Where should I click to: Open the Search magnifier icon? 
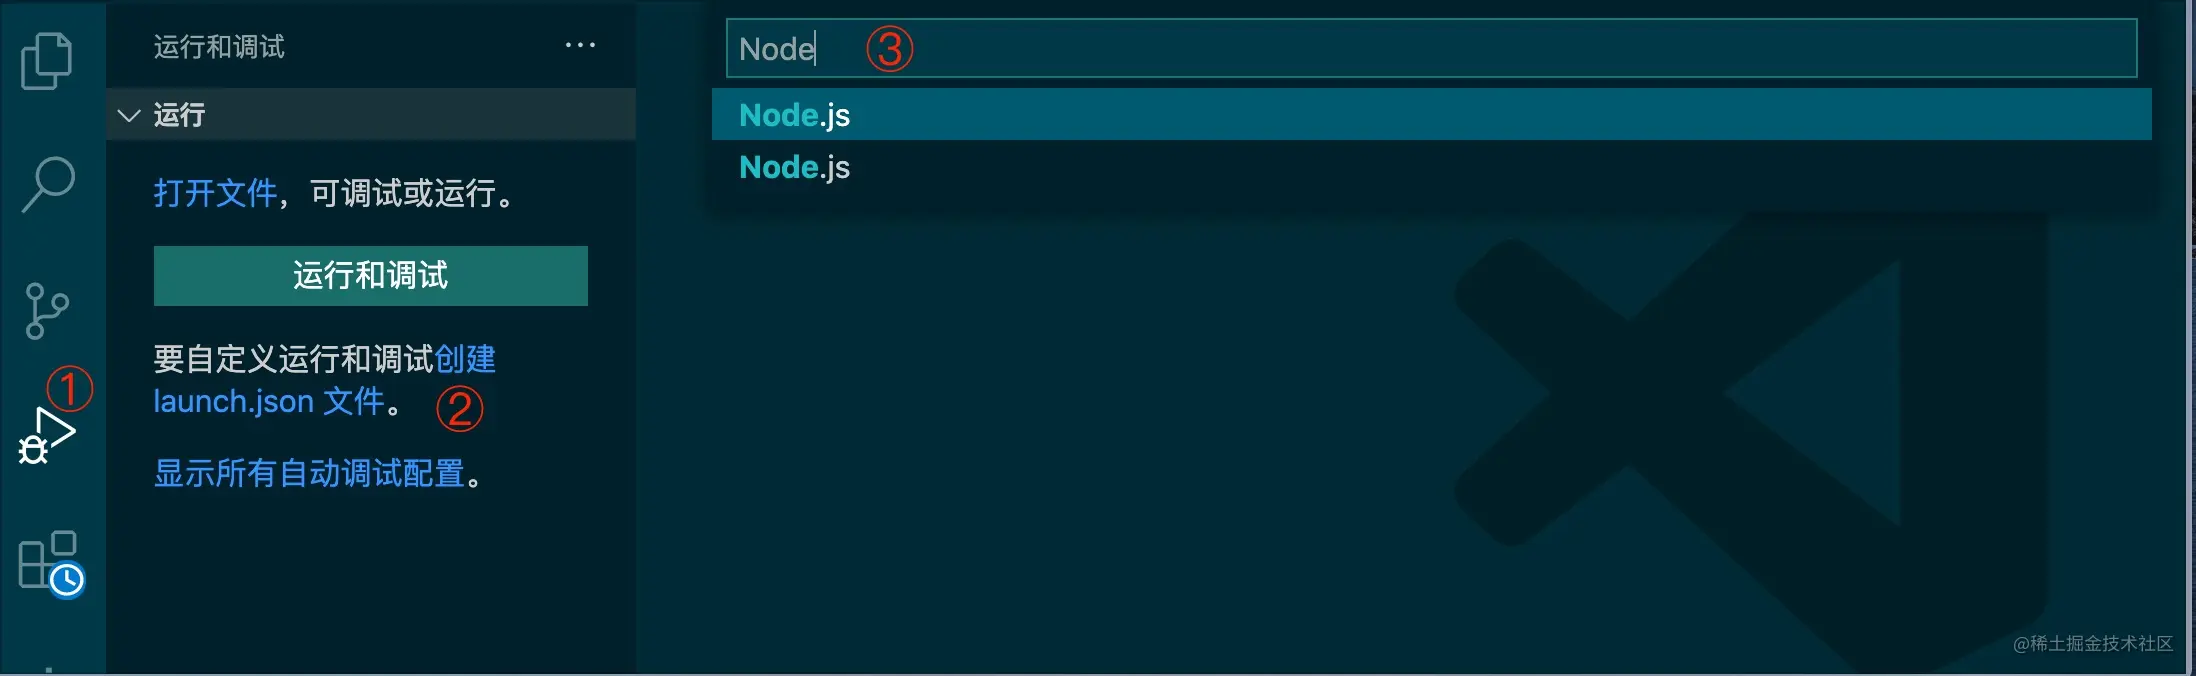point(48,184)
